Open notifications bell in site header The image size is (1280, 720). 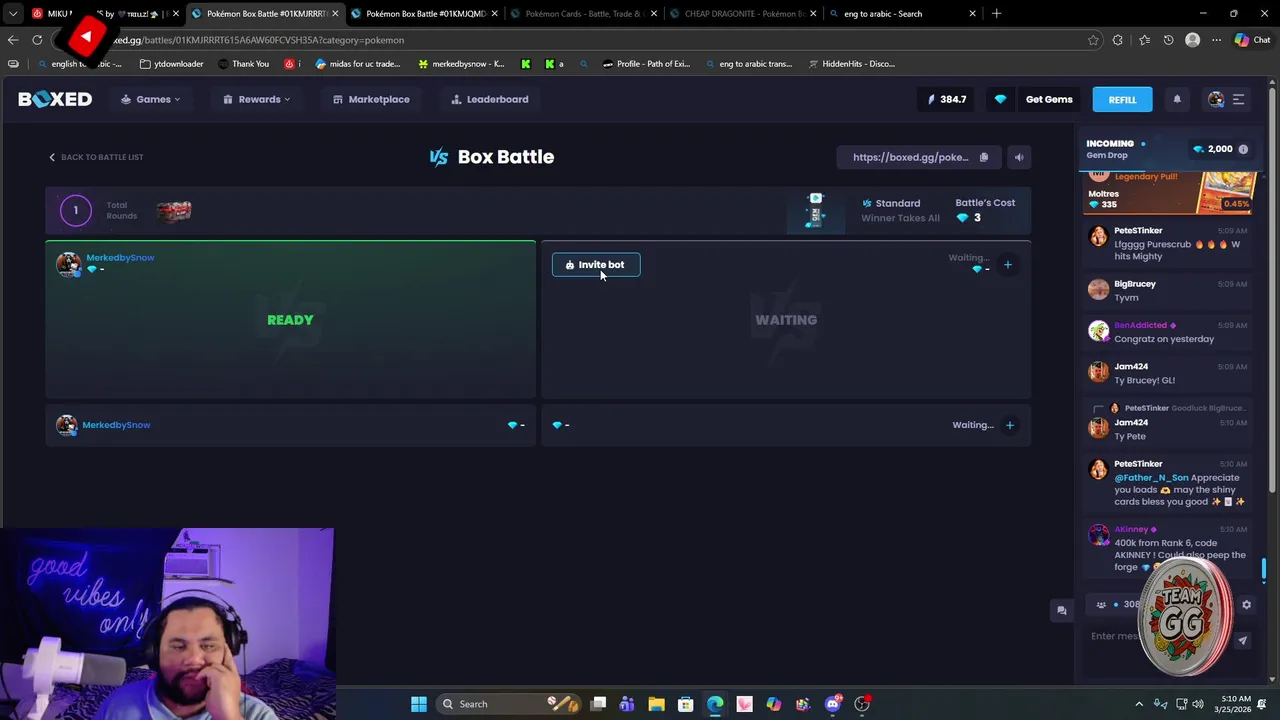[1177, 99]
